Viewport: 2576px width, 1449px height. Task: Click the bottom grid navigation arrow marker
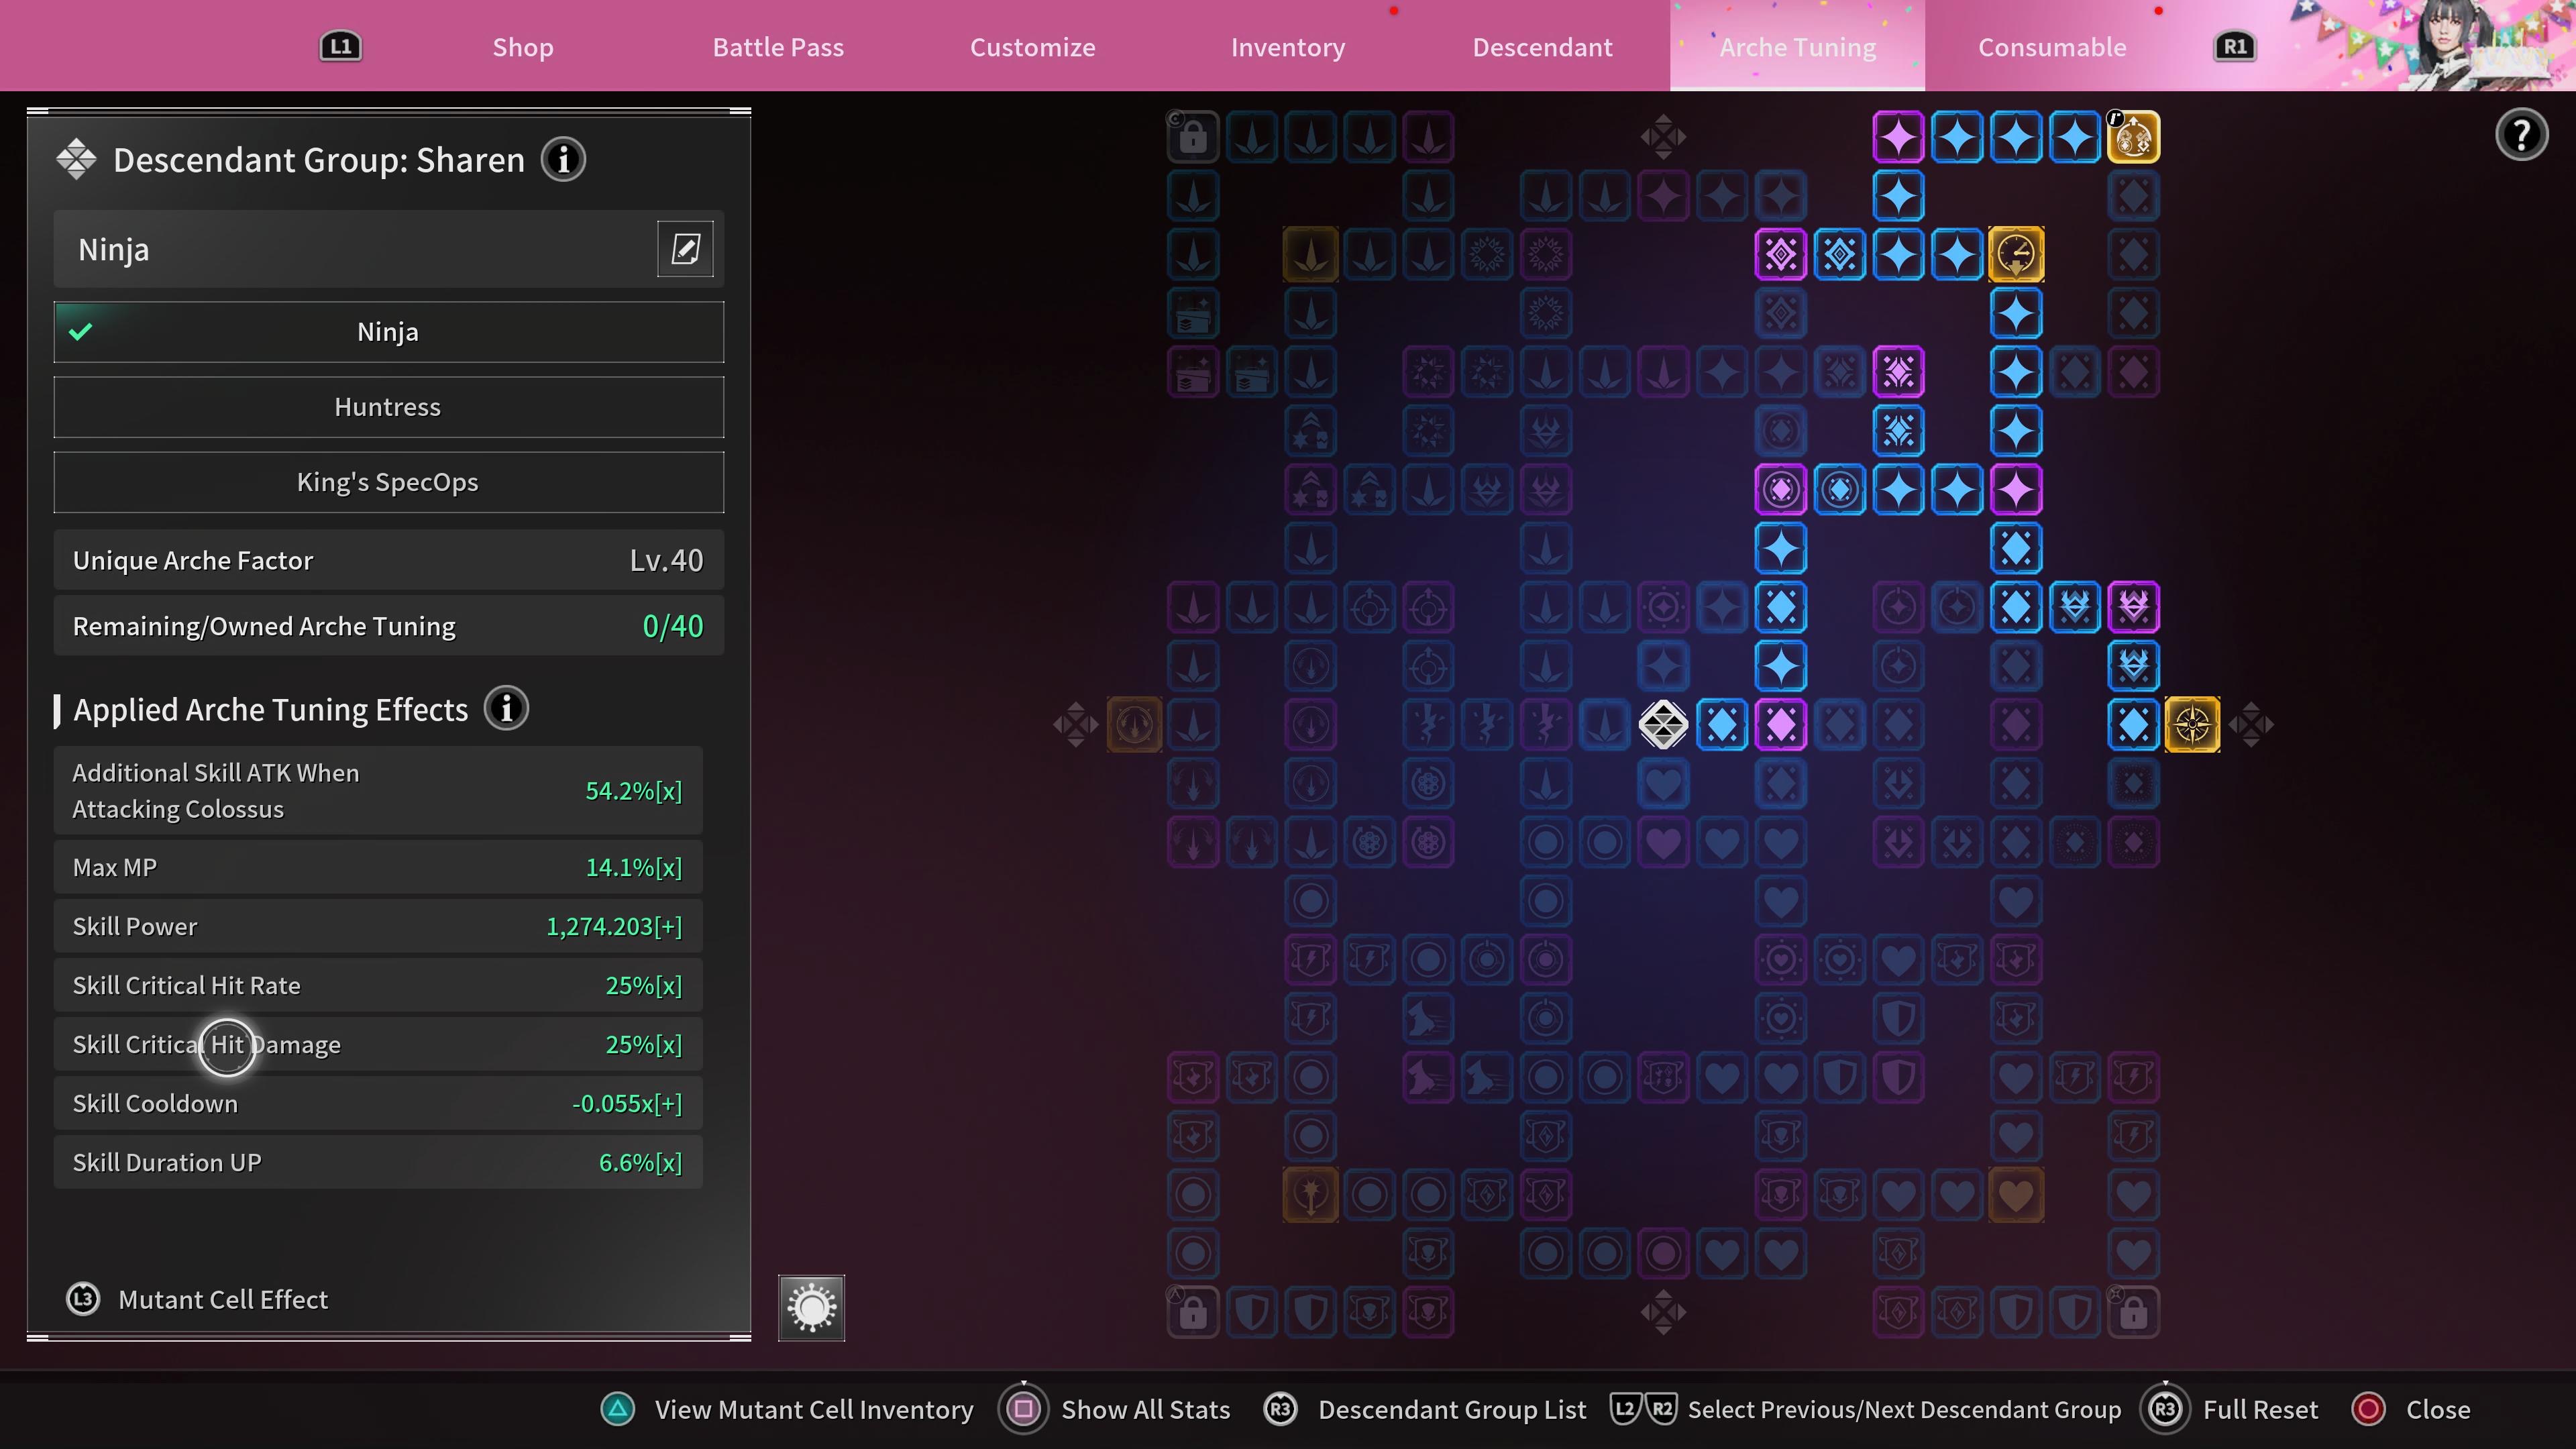pyautogui.click(x=1663, y=1312)
